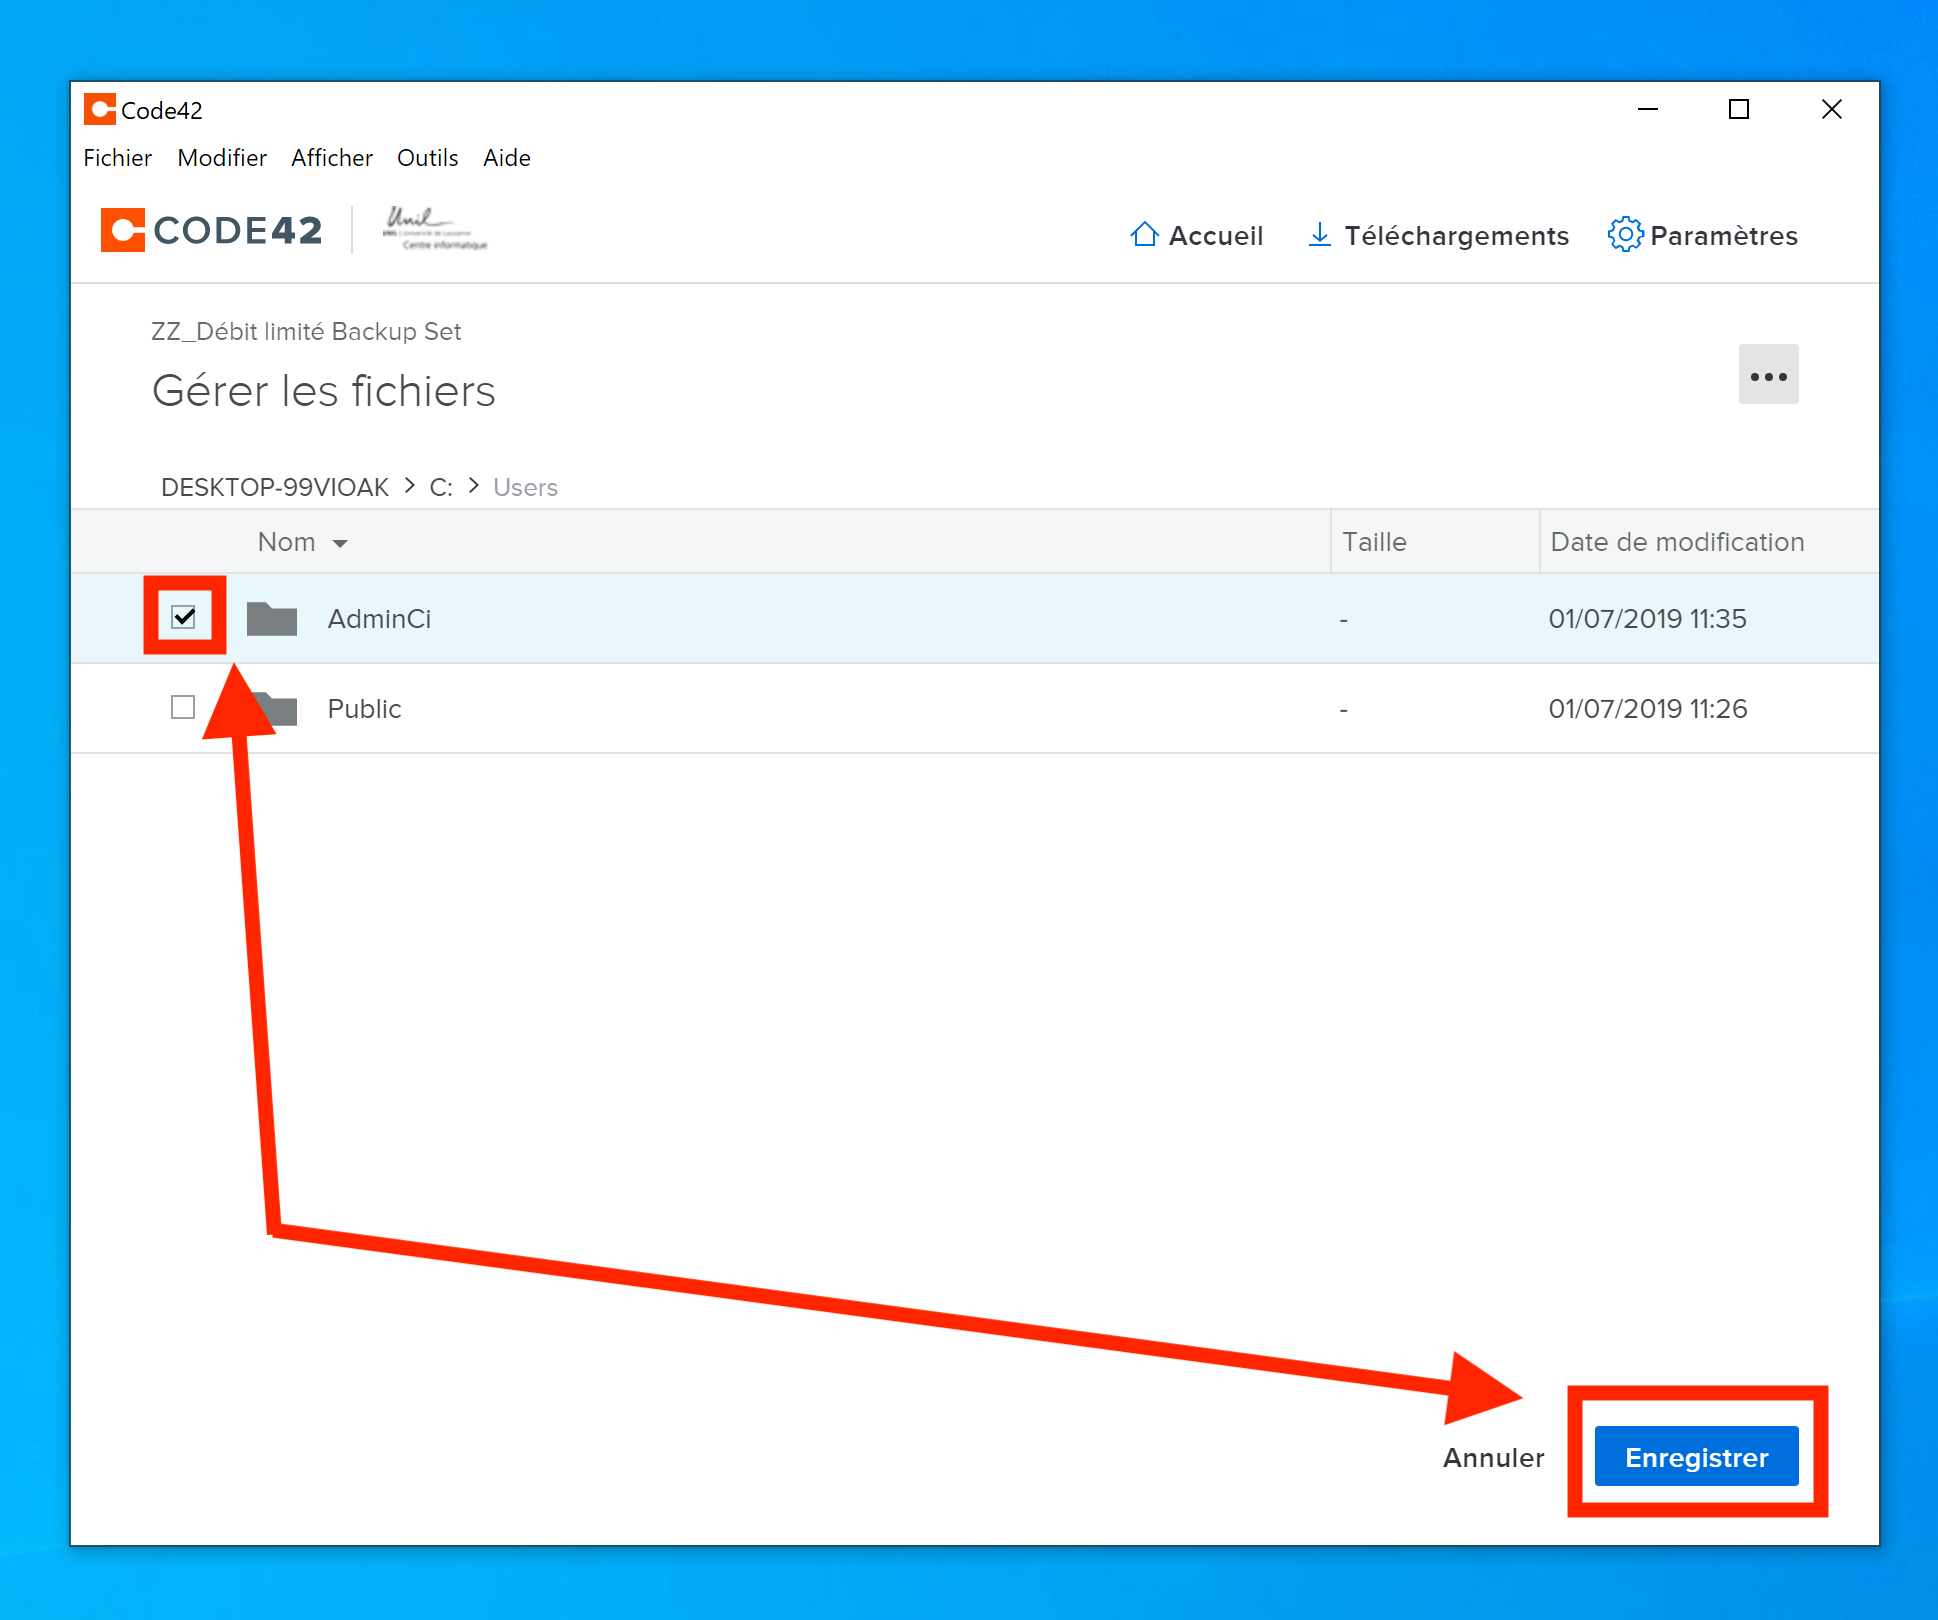Click the AdminCi folder icon
1938x1620 pixels.
272,619
